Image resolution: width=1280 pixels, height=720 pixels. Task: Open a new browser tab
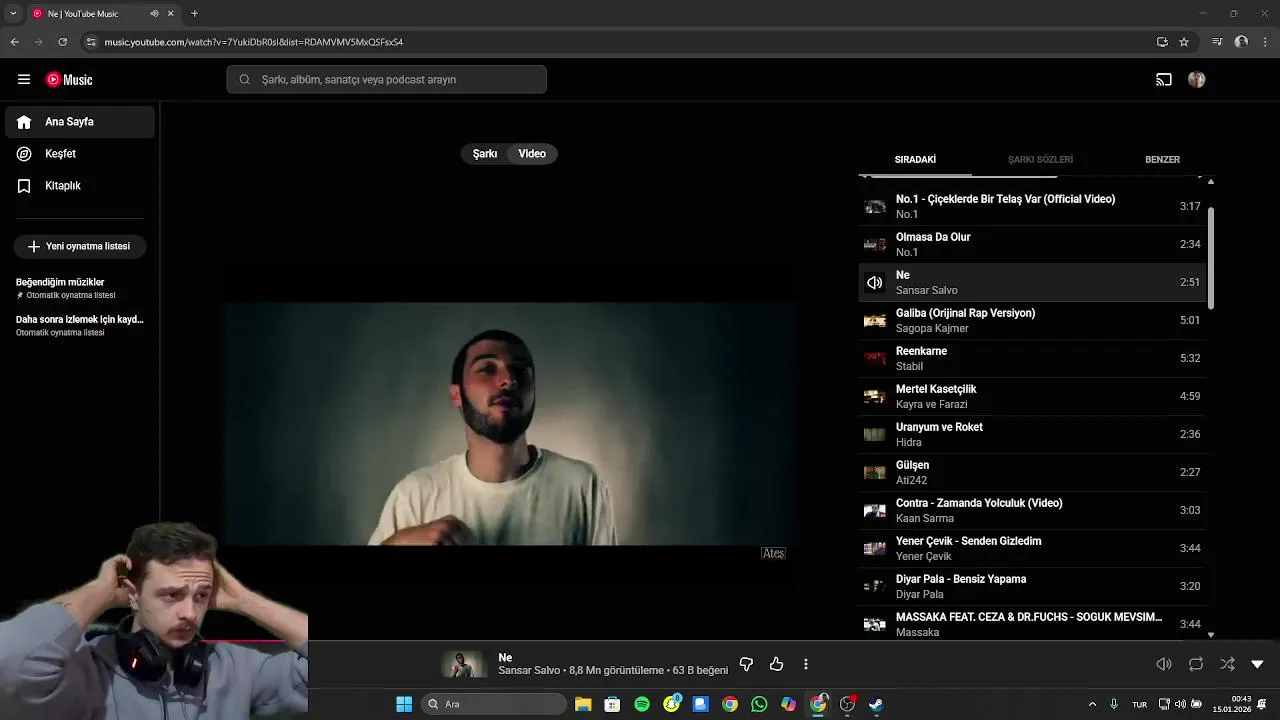tap(194, 14)
